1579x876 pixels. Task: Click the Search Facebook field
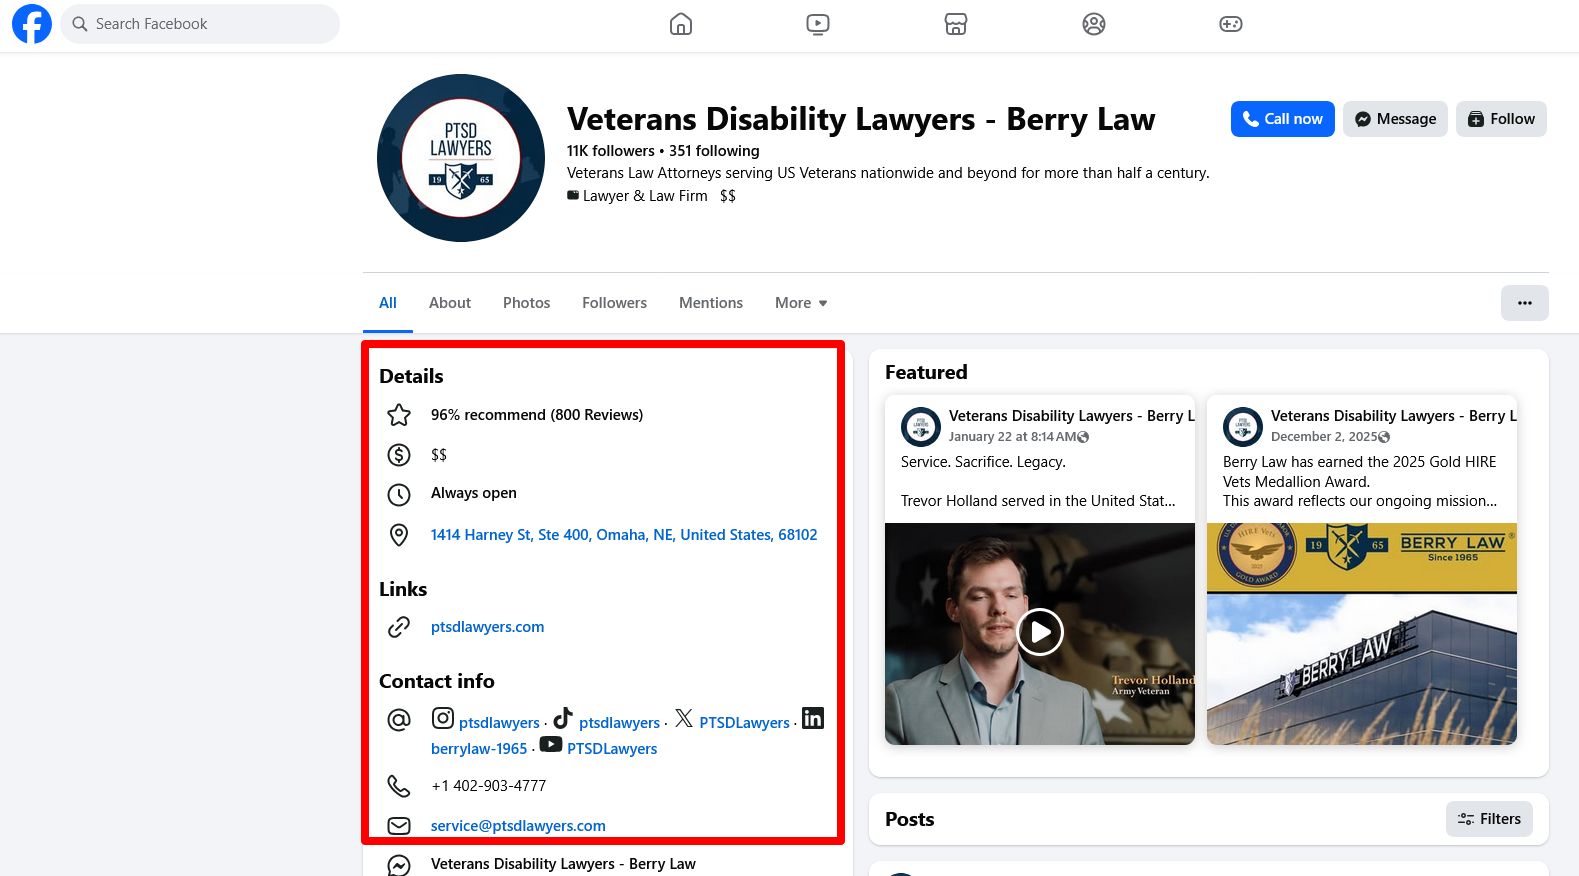click(x=200, y=24)
